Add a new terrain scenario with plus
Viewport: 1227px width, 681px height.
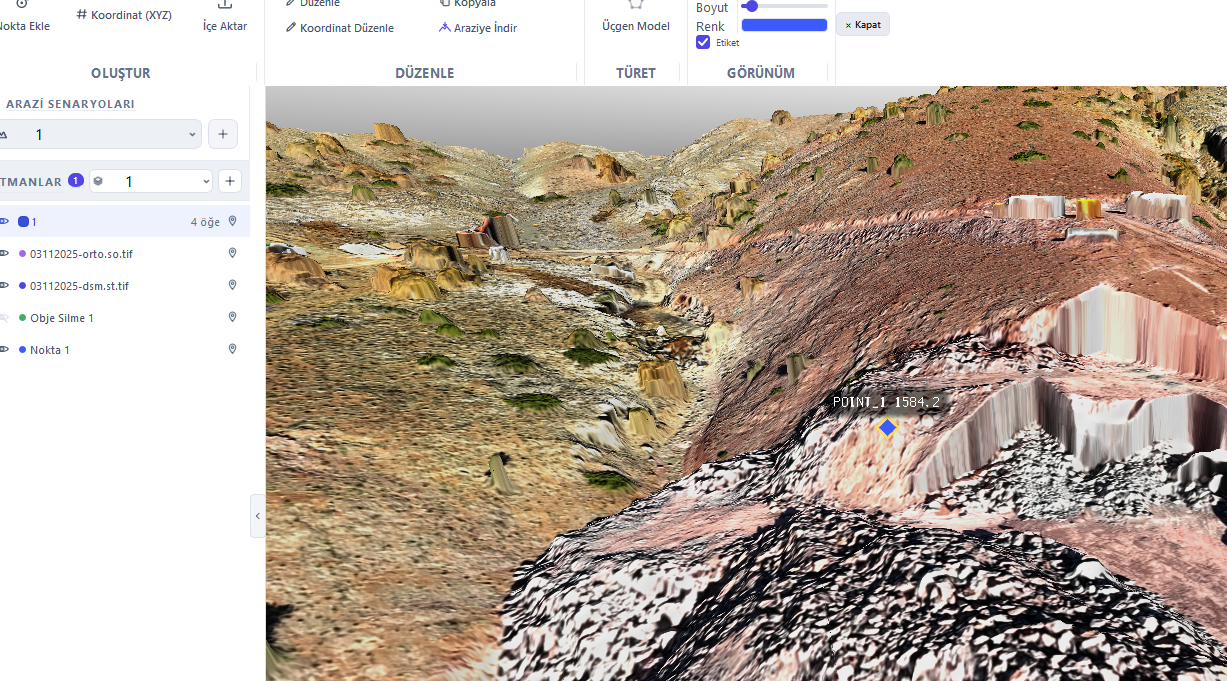point(222,134)
